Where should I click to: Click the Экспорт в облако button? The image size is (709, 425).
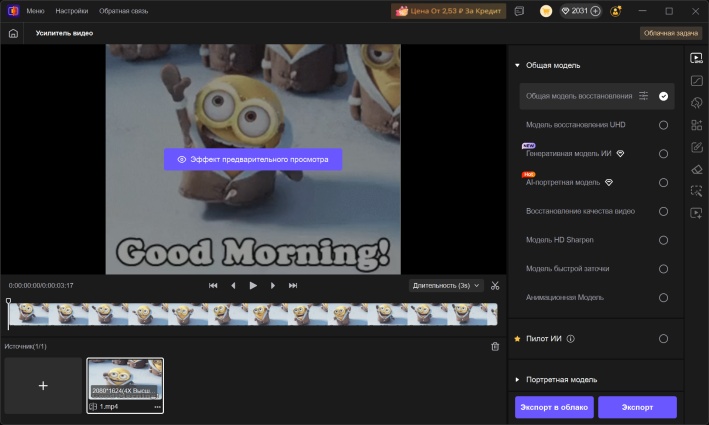[x=554, y=407]
